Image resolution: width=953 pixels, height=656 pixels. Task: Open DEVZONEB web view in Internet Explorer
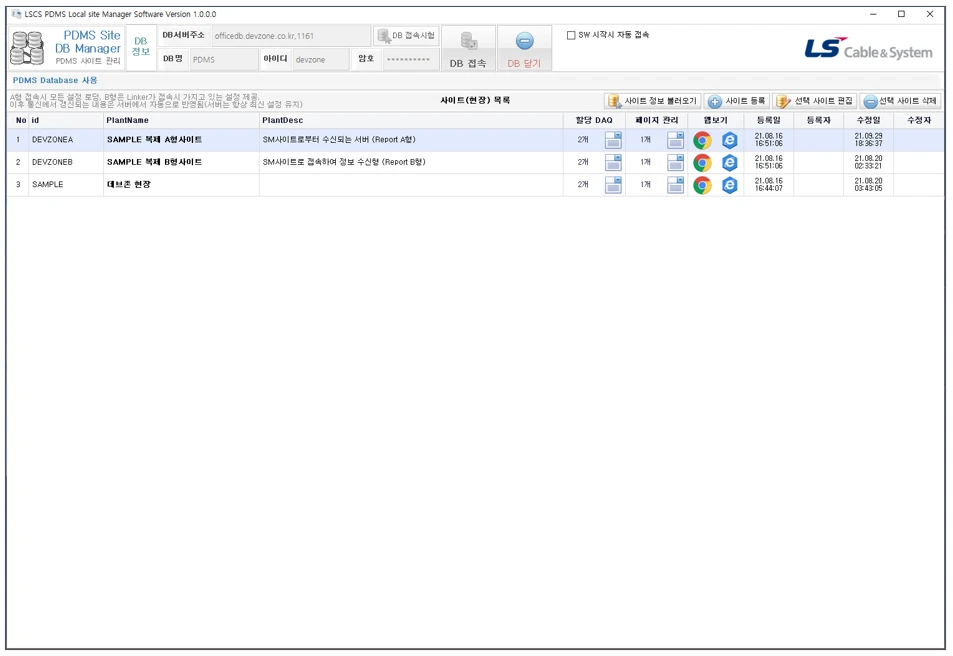(729, 163)
